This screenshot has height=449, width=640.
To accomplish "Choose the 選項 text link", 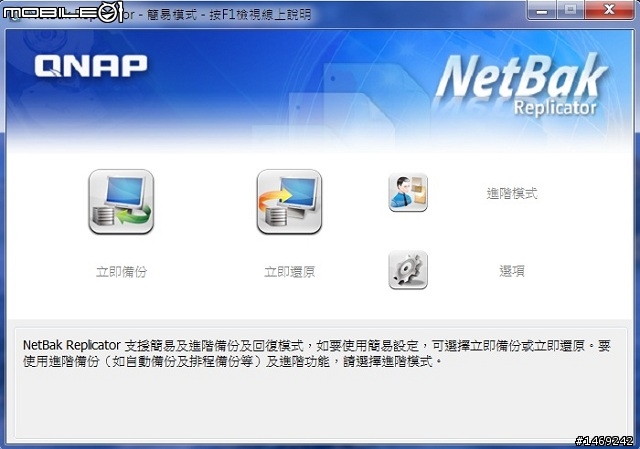I will click(x=512, y=271).
